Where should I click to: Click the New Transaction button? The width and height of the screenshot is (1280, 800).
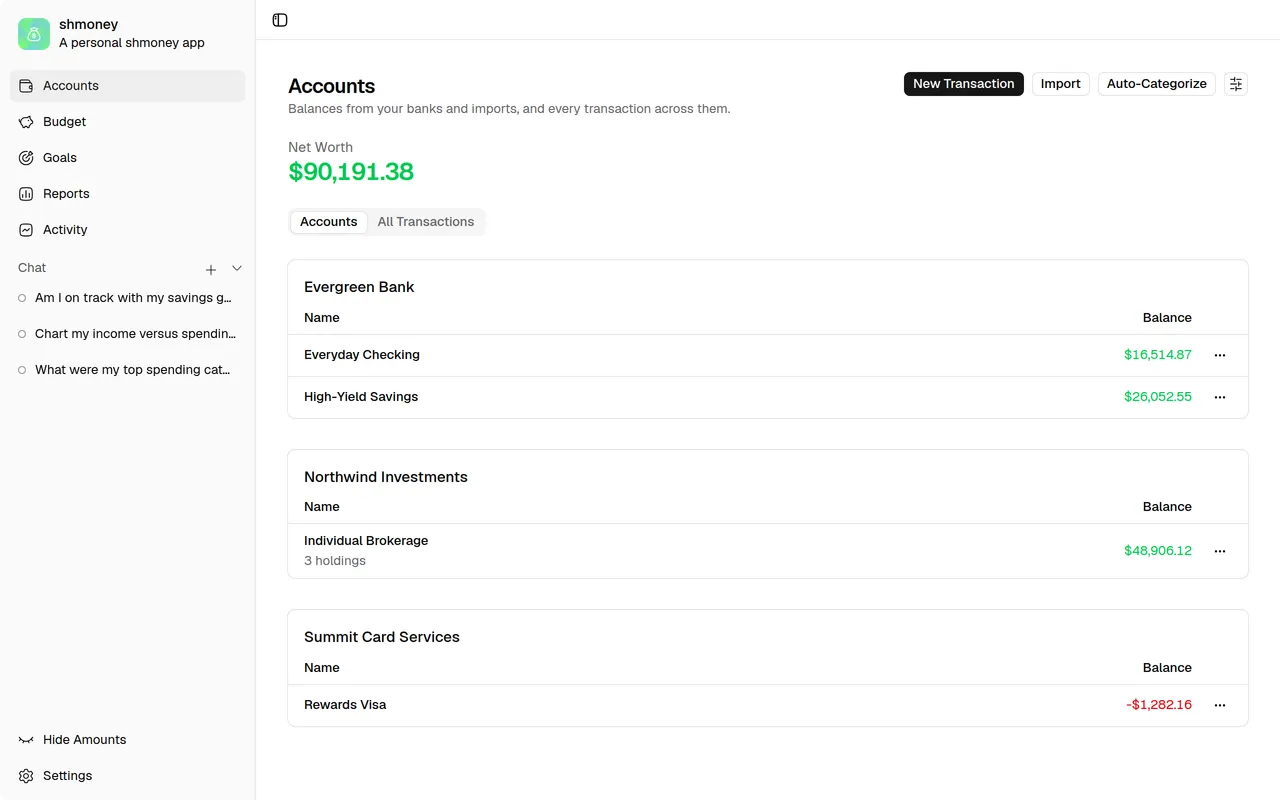(x=964, y=84)
